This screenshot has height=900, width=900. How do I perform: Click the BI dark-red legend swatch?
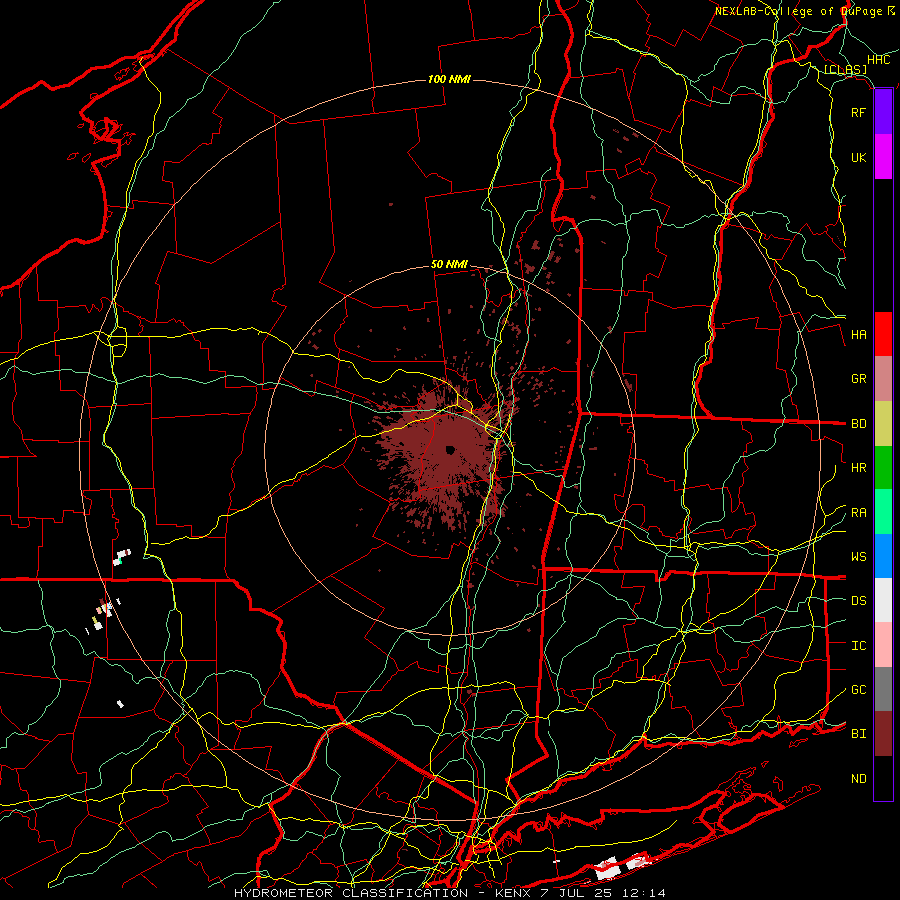(883, 734)
